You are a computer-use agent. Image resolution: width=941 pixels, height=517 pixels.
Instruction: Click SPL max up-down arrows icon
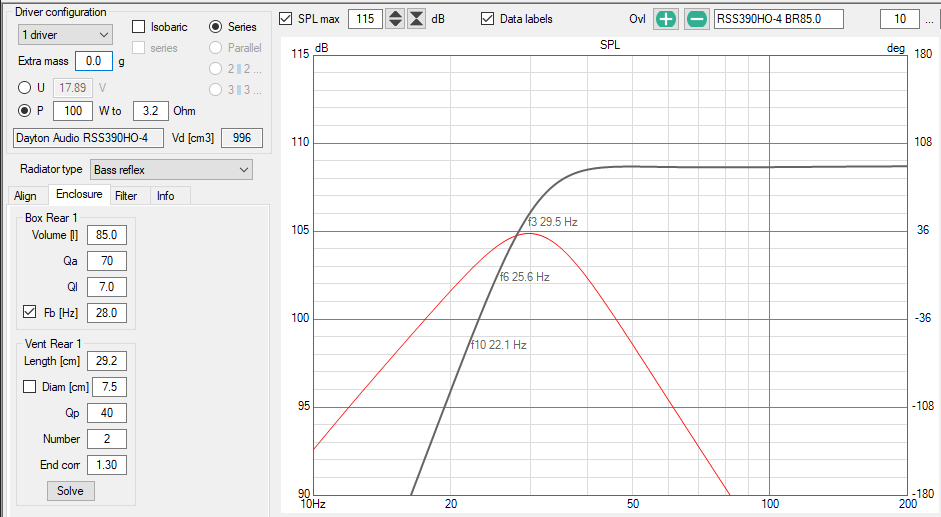tap(395, 19)
